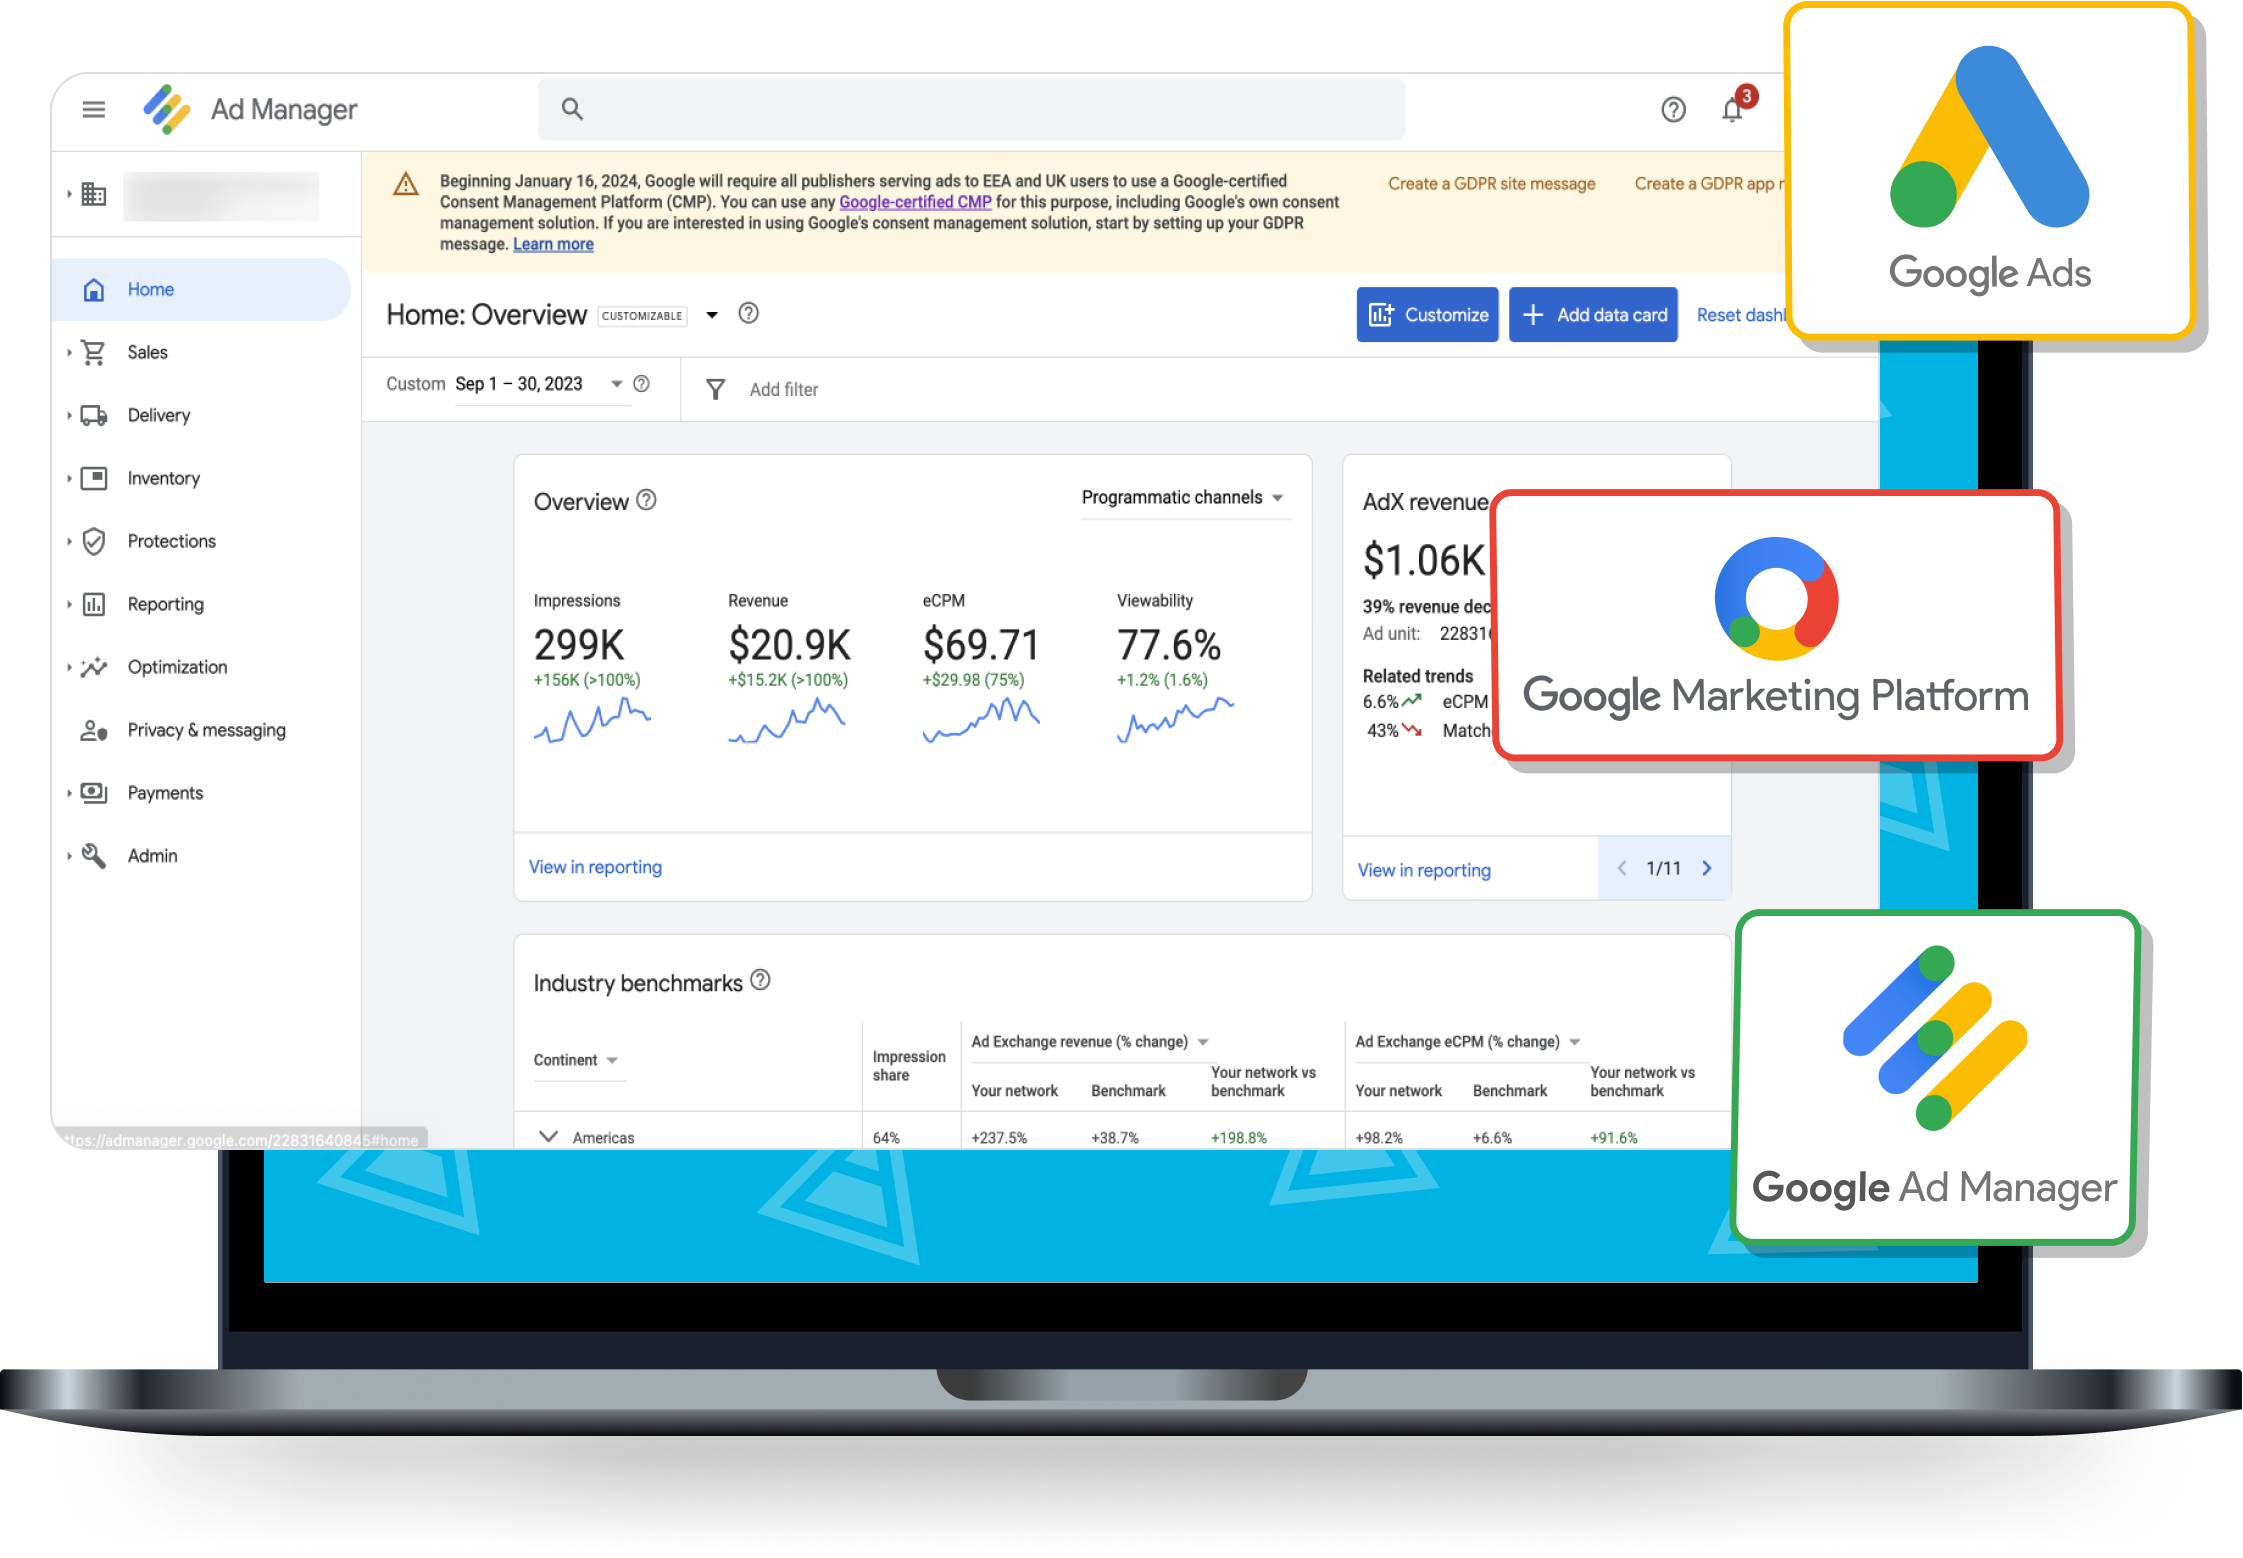Select Home in the sidebar
Screen dimensions: 2243x1558
201,289
